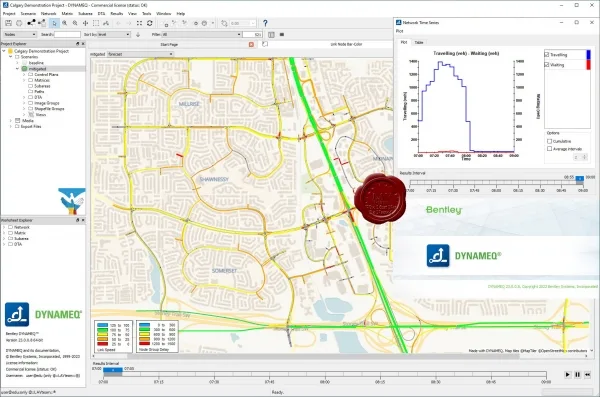Viewport: 600px width, 397px height.
Task: Click the Travelling blue color swatch
Action: click(x=588, y=55)
